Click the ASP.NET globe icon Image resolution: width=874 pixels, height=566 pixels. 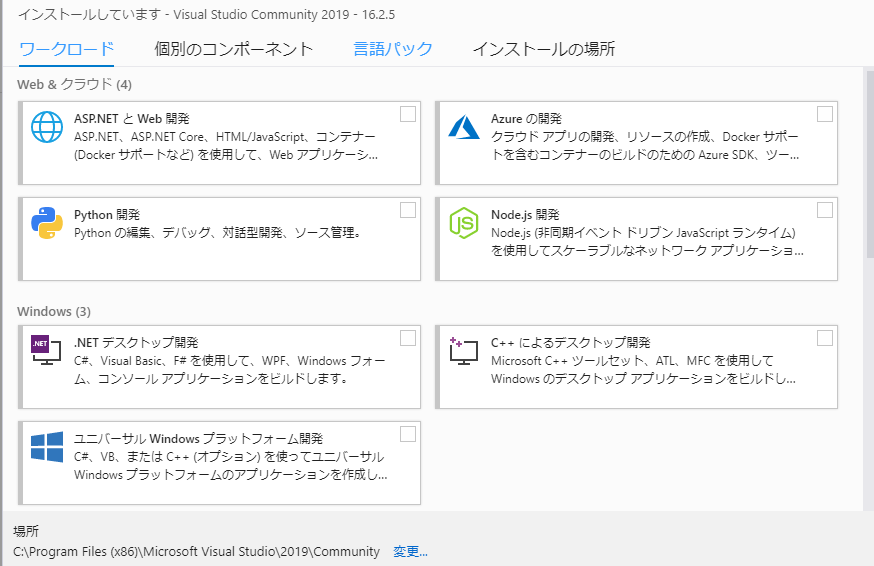click(47, 127)
